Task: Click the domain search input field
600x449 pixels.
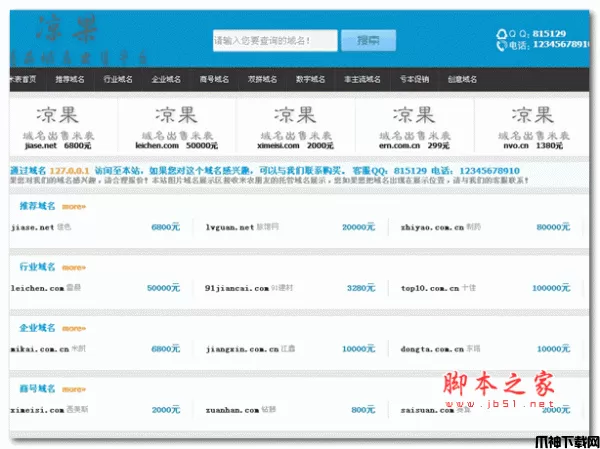Action: tap(275, 41)
